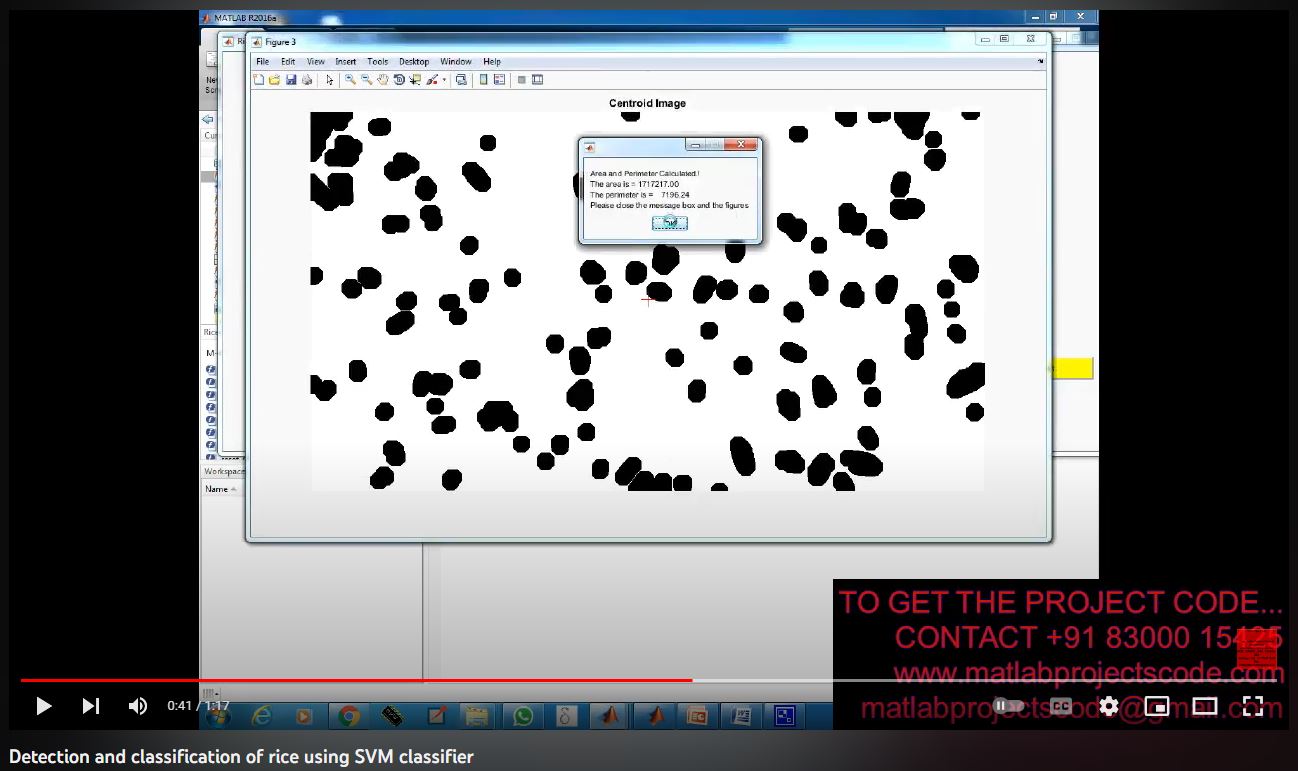Click the Insert Colorbar icon
Screen dimensions: 1298x771
coord(484,80)
